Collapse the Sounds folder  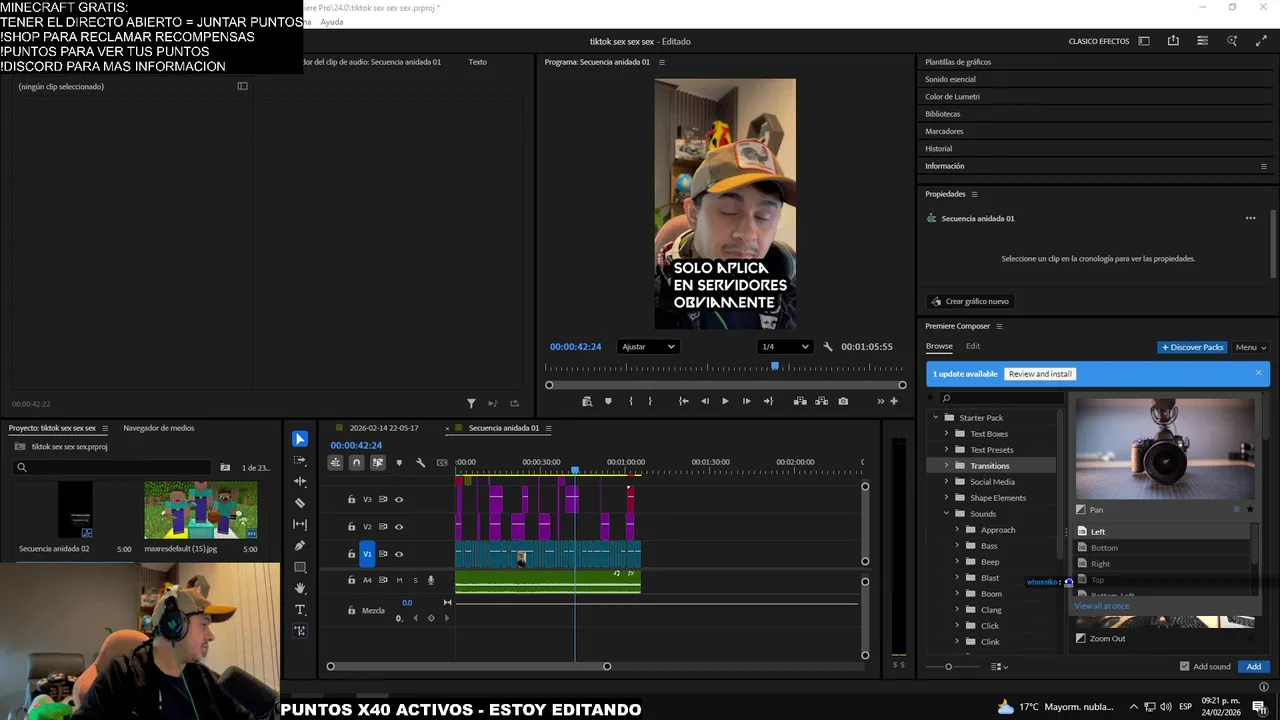click(946, 514)
